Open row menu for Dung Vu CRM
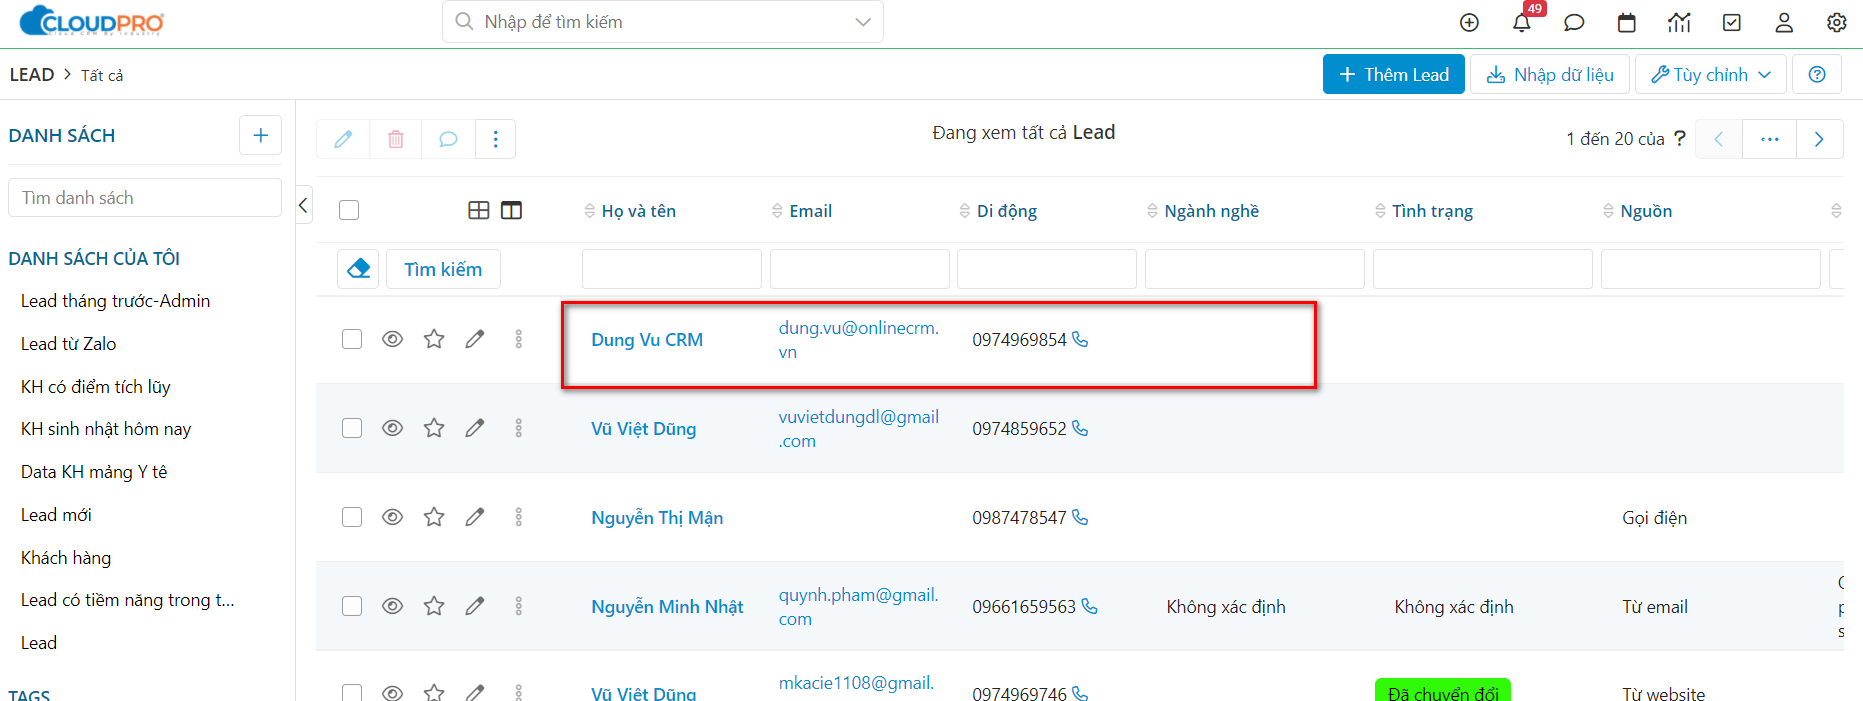 click(518, 339)
